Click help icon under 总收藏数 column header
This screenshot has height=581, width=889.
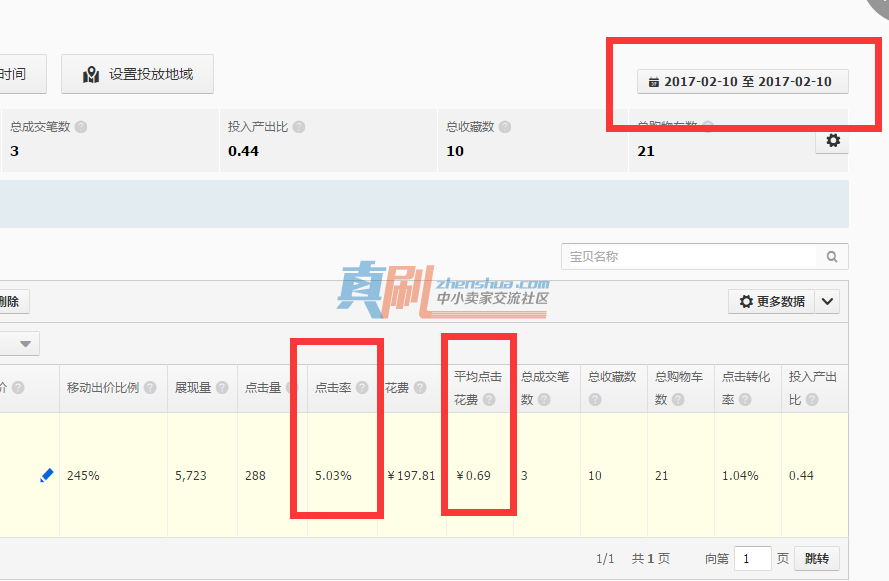click(594, 400)
